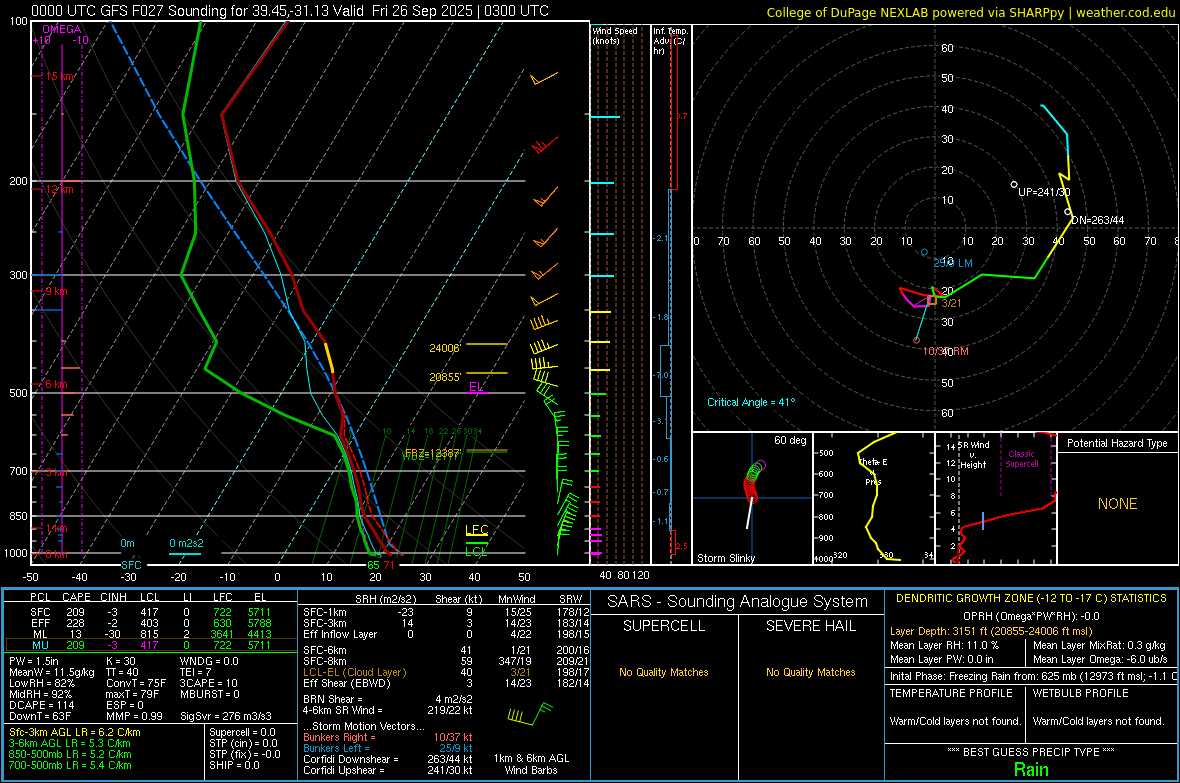This screenshot has width=1180, height=783.
Task: Select the ML parcel row
Action: (150, 634)
